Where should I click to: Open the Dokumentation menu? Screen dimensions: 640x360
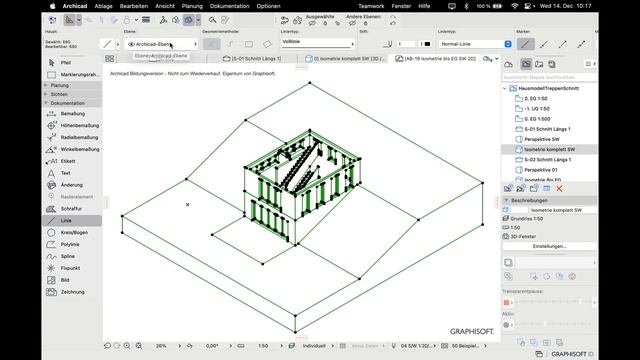pyautogui.click(x=229, y=6)
